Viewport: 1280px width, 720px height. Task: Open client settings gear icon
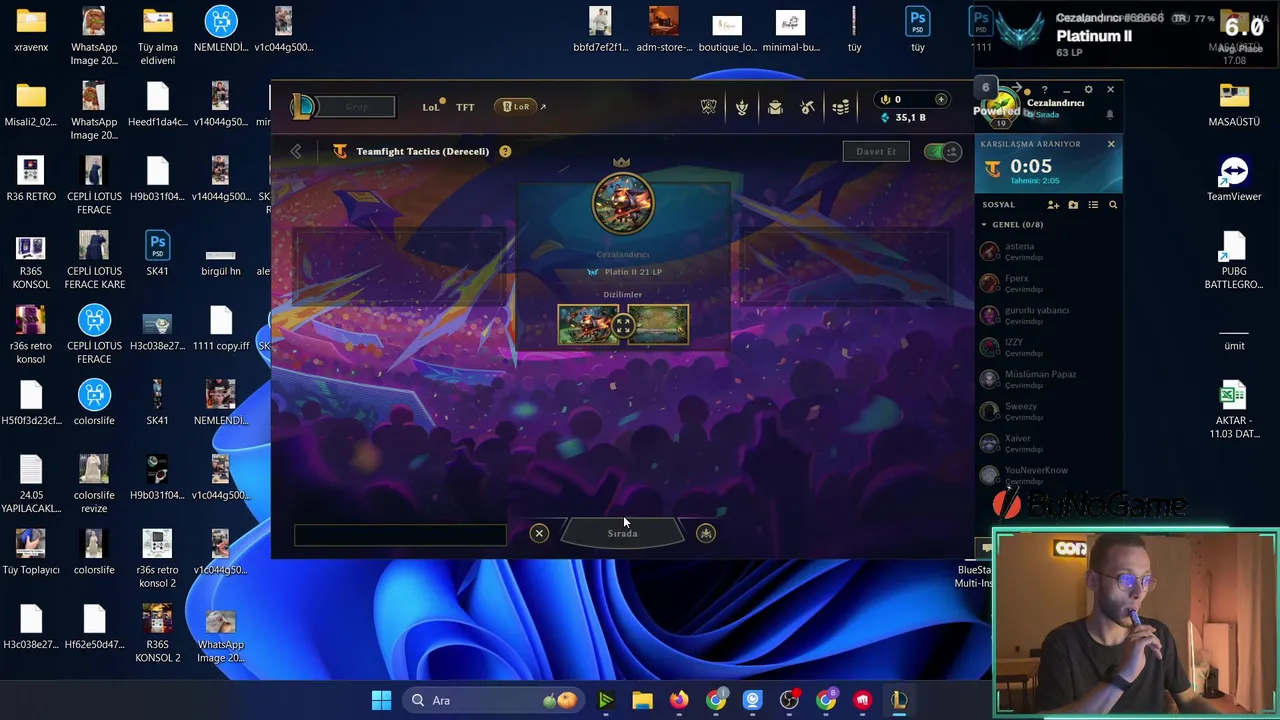1088,90
